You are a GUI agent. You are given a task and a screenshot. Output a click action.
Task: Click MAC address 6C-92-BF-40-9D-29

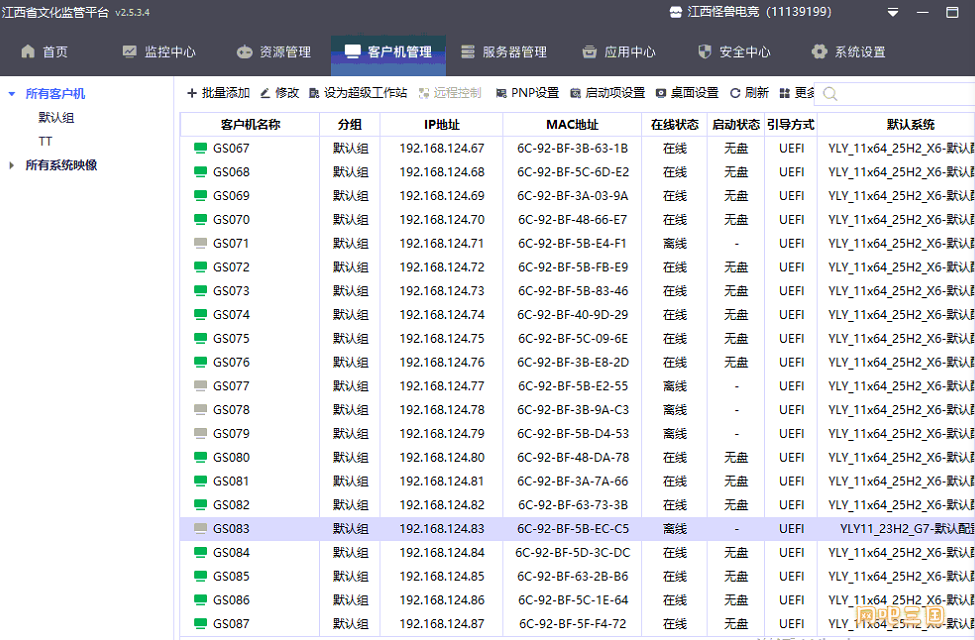point(573,315)
